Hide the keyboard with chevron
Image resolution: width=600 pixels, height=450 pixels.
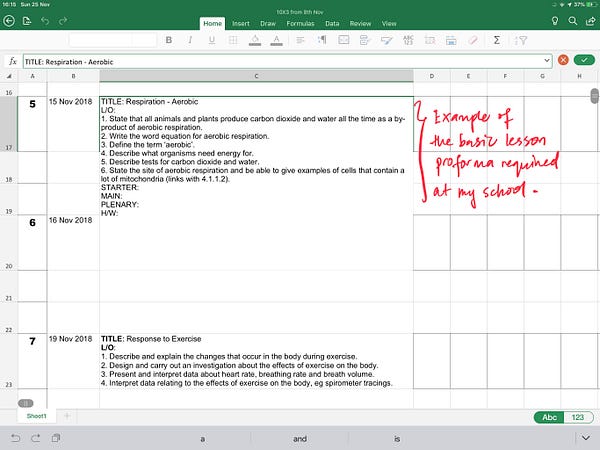tap(586, 438)
